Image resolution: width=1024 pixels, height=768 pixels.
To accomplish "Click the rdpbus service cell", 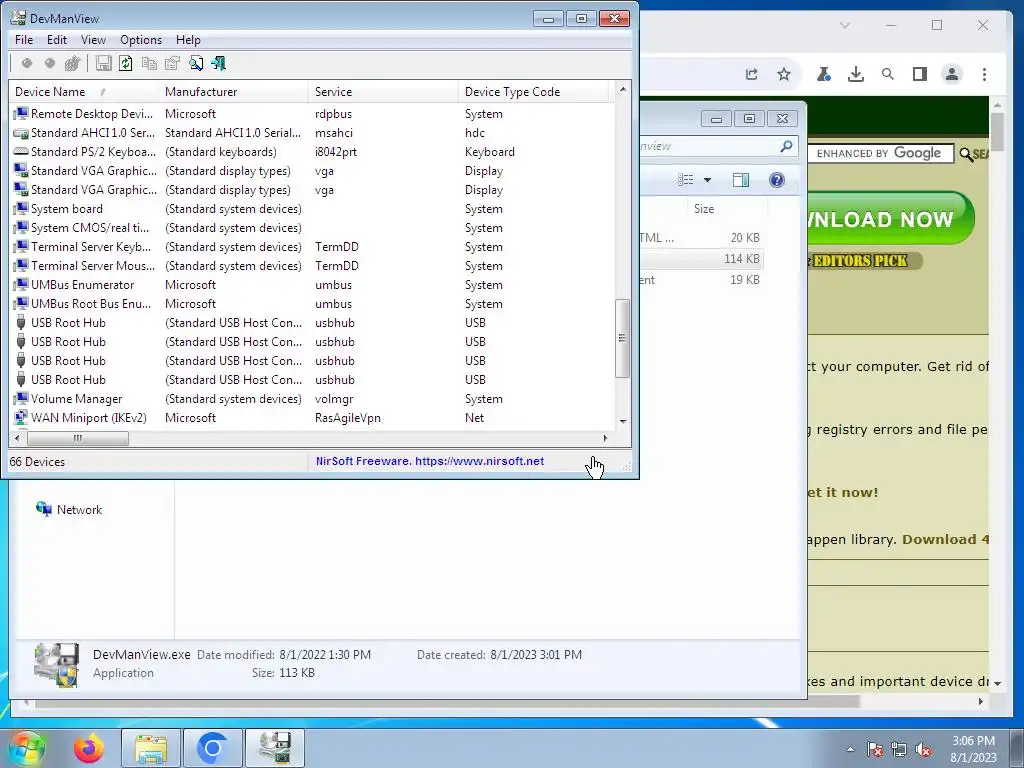I will coord(333,114).
